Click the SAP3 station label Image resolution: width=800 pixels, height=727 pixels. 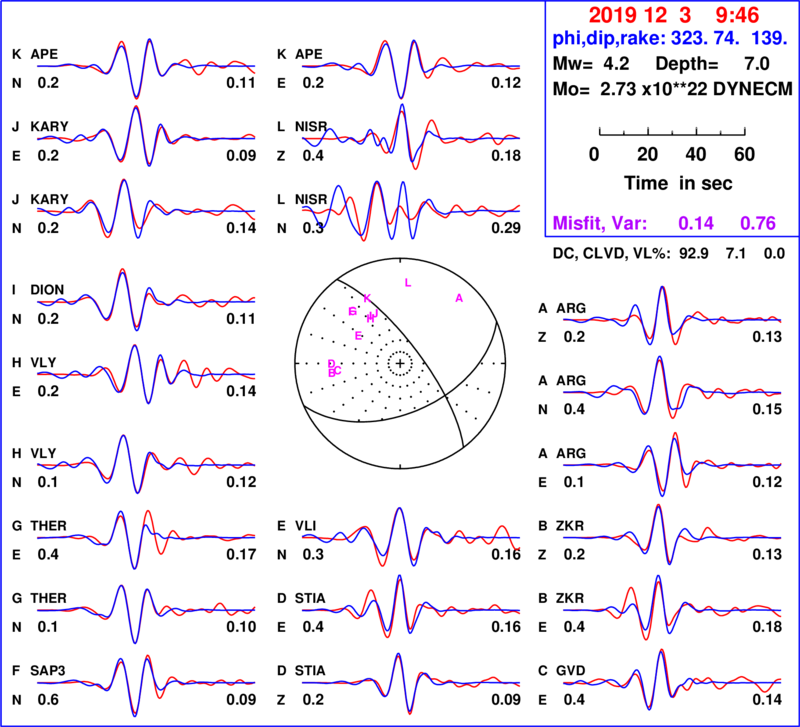click(48, 670)
